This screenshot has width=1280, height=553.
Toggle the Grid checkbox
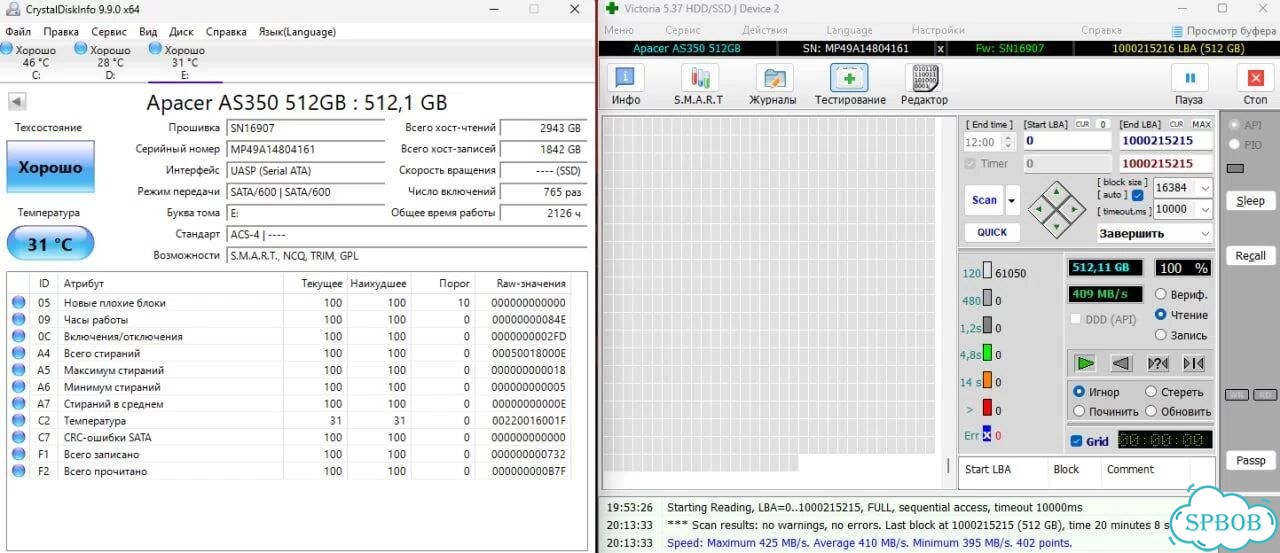pos(1076,441)
